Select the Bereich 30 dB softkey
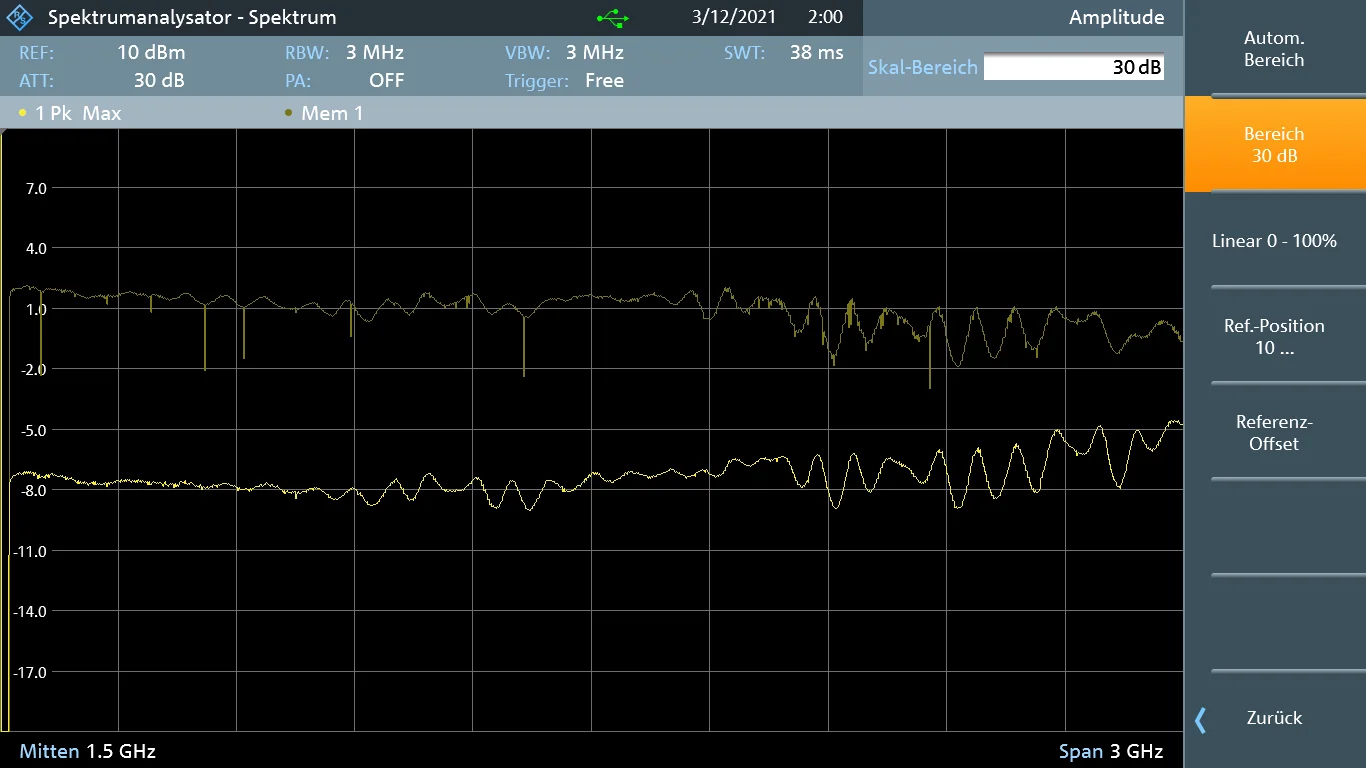Image resolution: width=1366 pixels, height=768 pixels. click(1274, 145)
